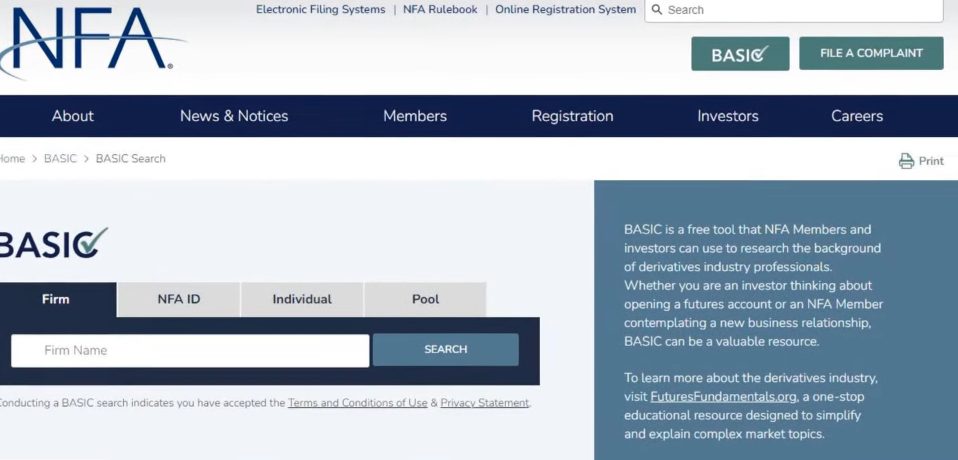The width and height of the screenshot is (958, 460).
Task: Open the Registration menu
Action: 572,116
